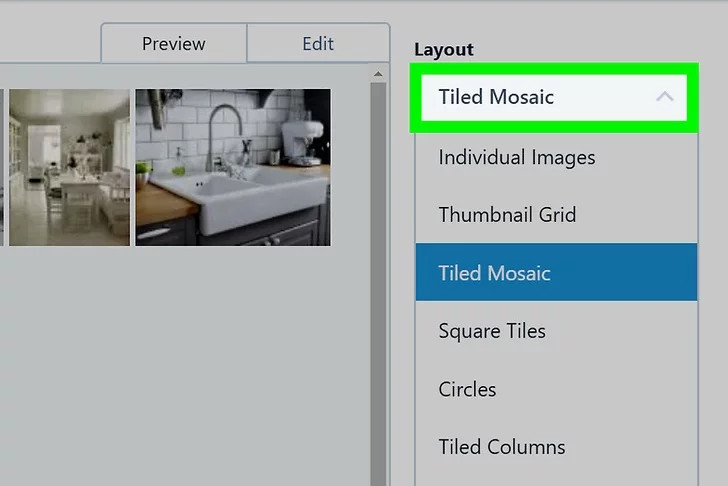Collapse the Layout dropdown with chevron arrow

click(664, 97)
